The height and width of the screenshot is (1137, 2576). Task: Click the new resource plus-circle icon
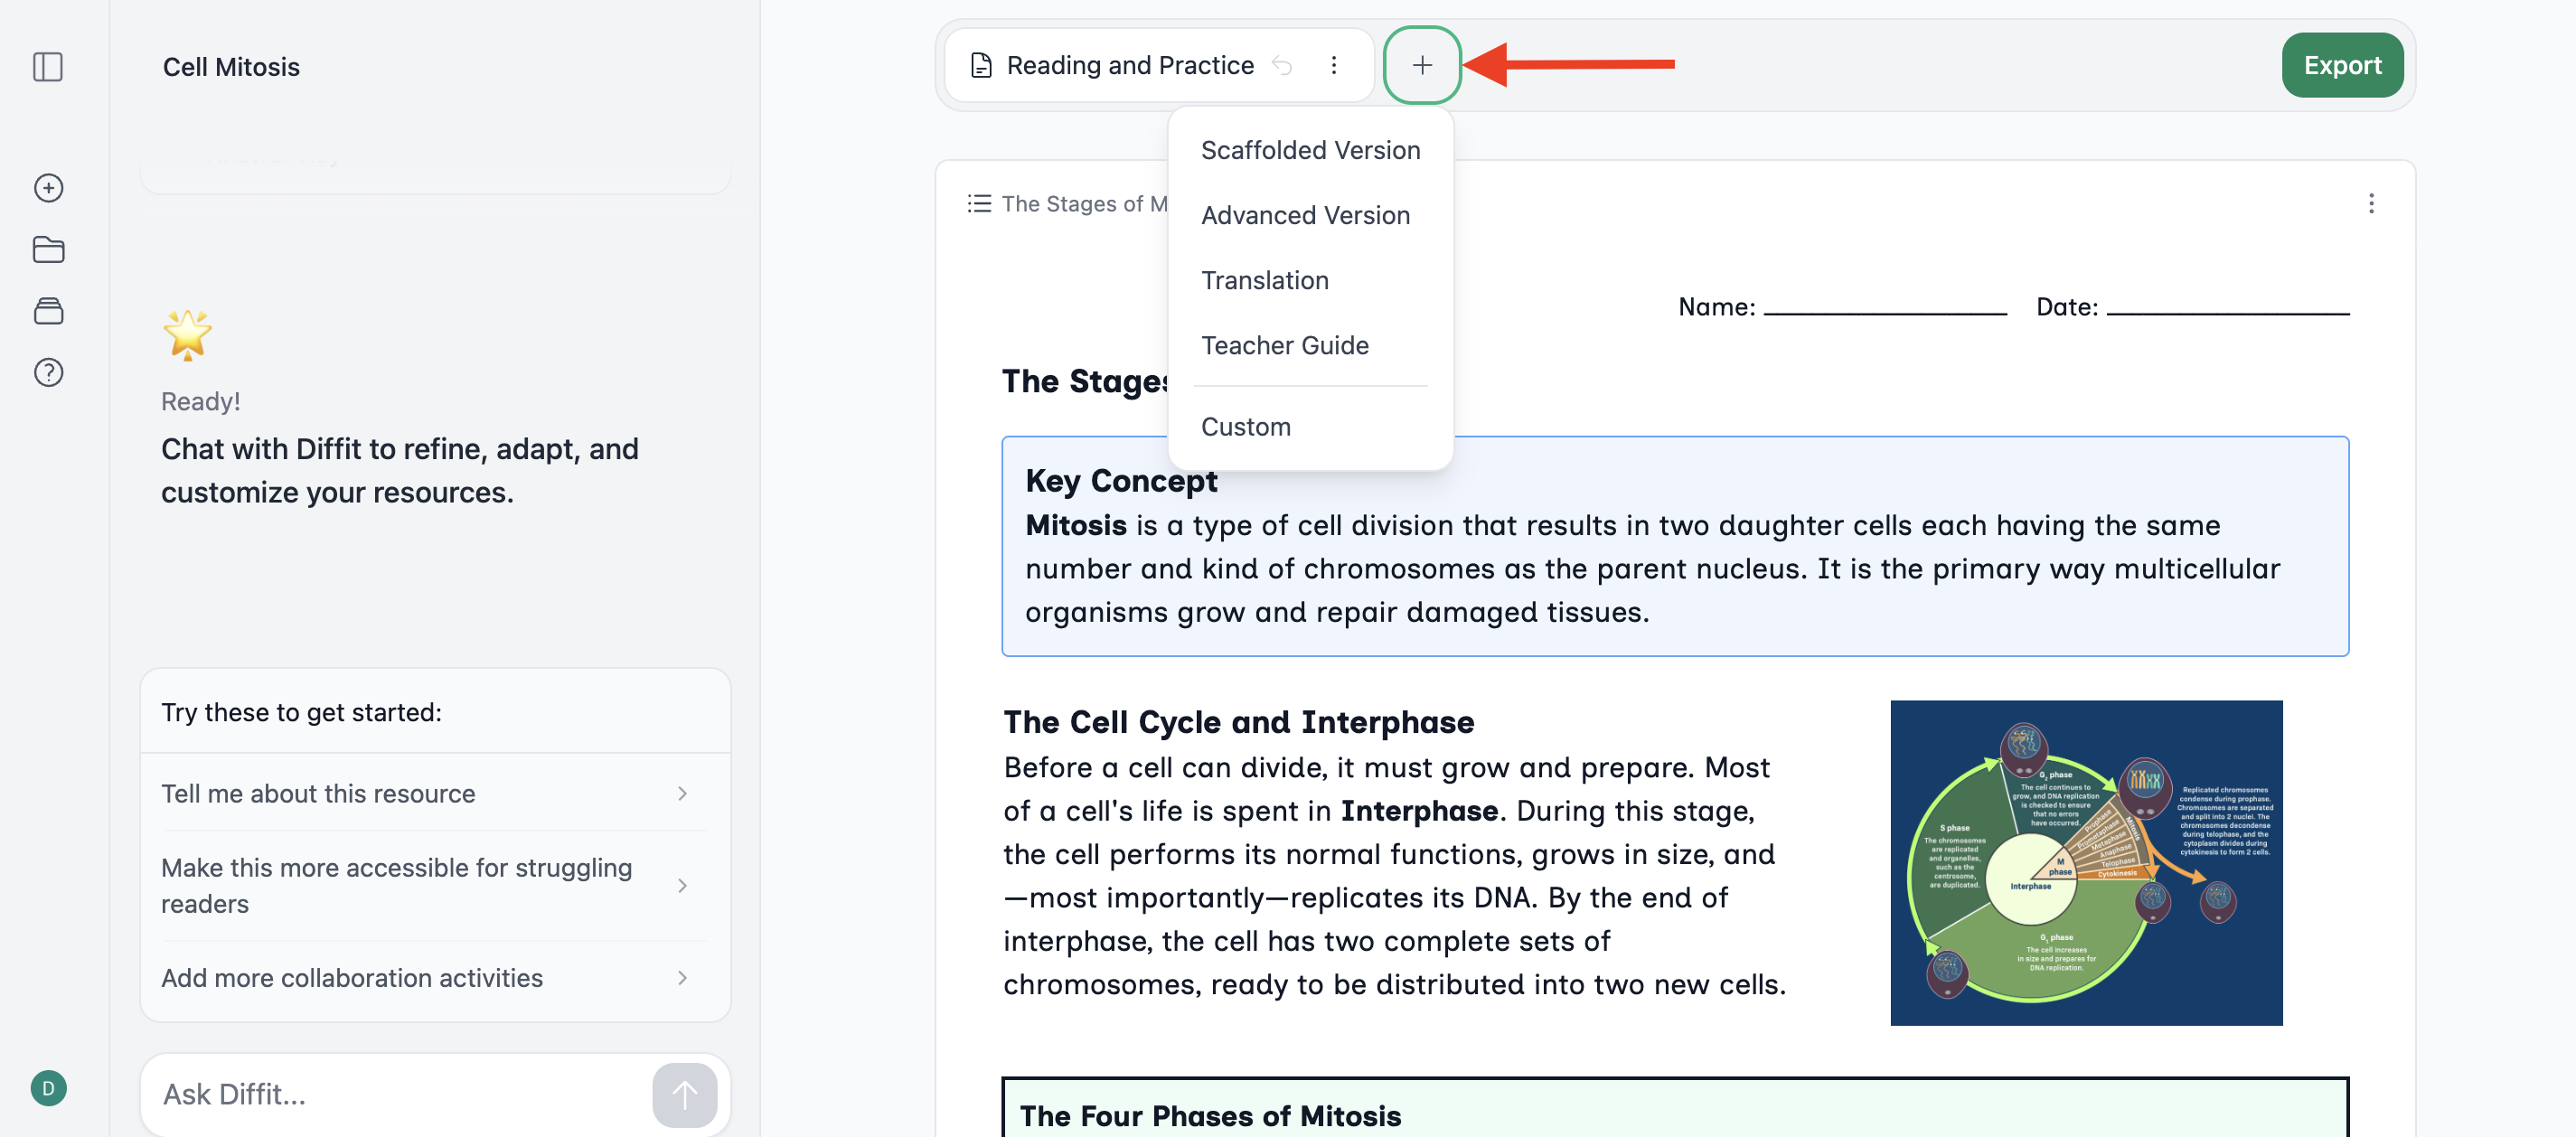coord(48,188)
